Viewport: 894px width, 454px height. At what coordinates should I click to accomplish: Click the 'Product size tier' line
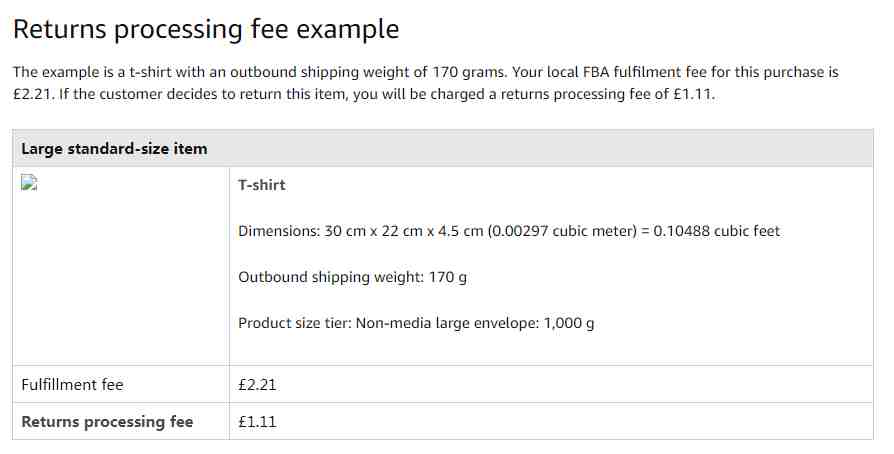416,323
